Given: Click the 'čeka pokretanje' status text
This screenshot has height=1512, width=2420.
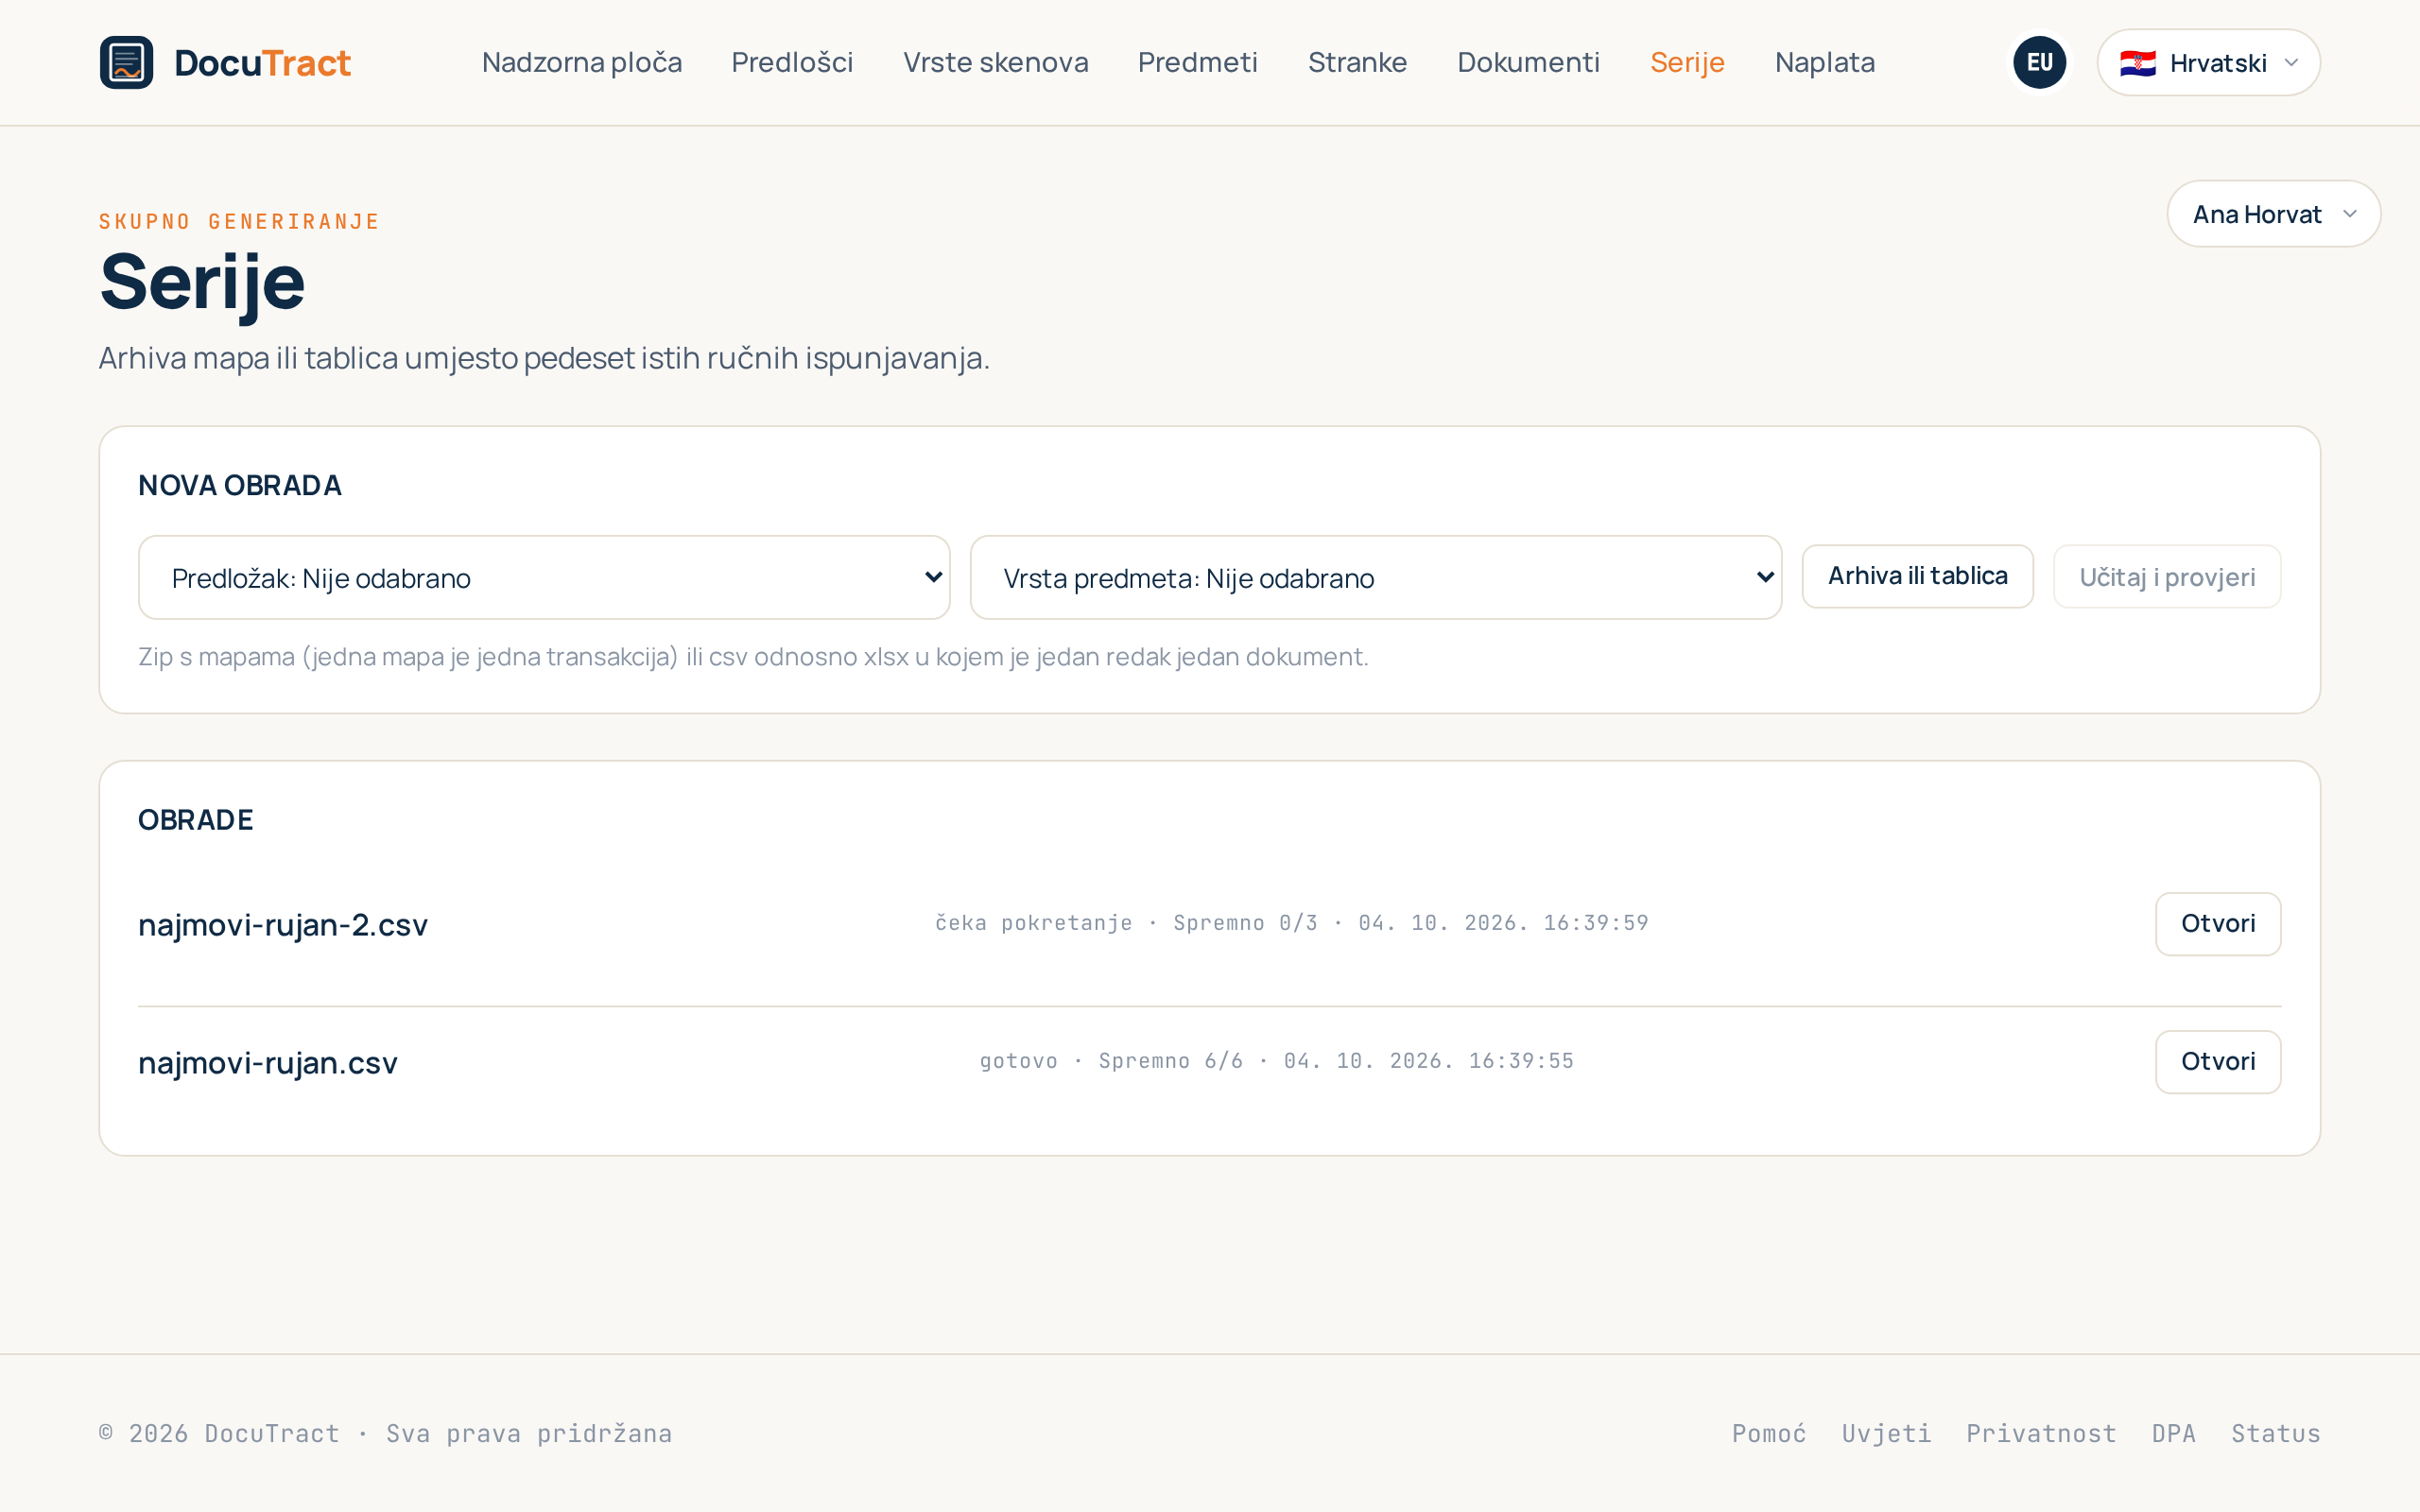Looking at the screenshot, I should pos(1034,923).
